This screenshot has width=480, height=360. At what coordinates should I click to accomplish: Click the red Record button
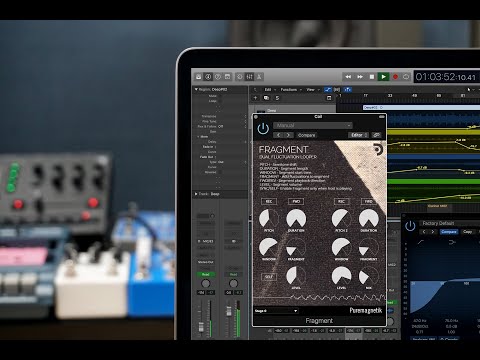(395, 77)
